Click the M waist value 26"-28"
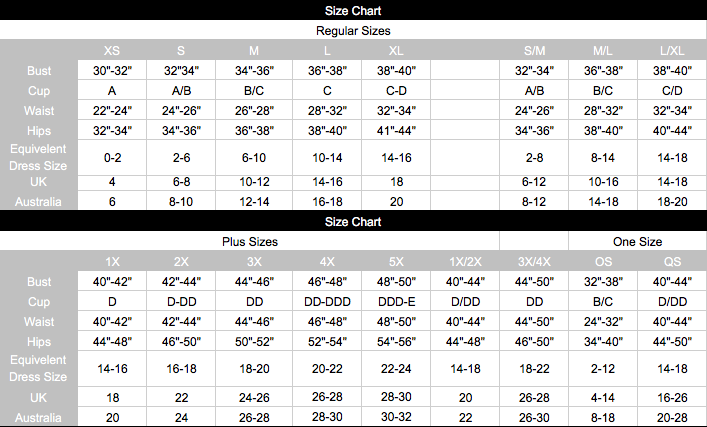Image resolution: width=707 pixels, height=427 pixels. click(254, 110)
